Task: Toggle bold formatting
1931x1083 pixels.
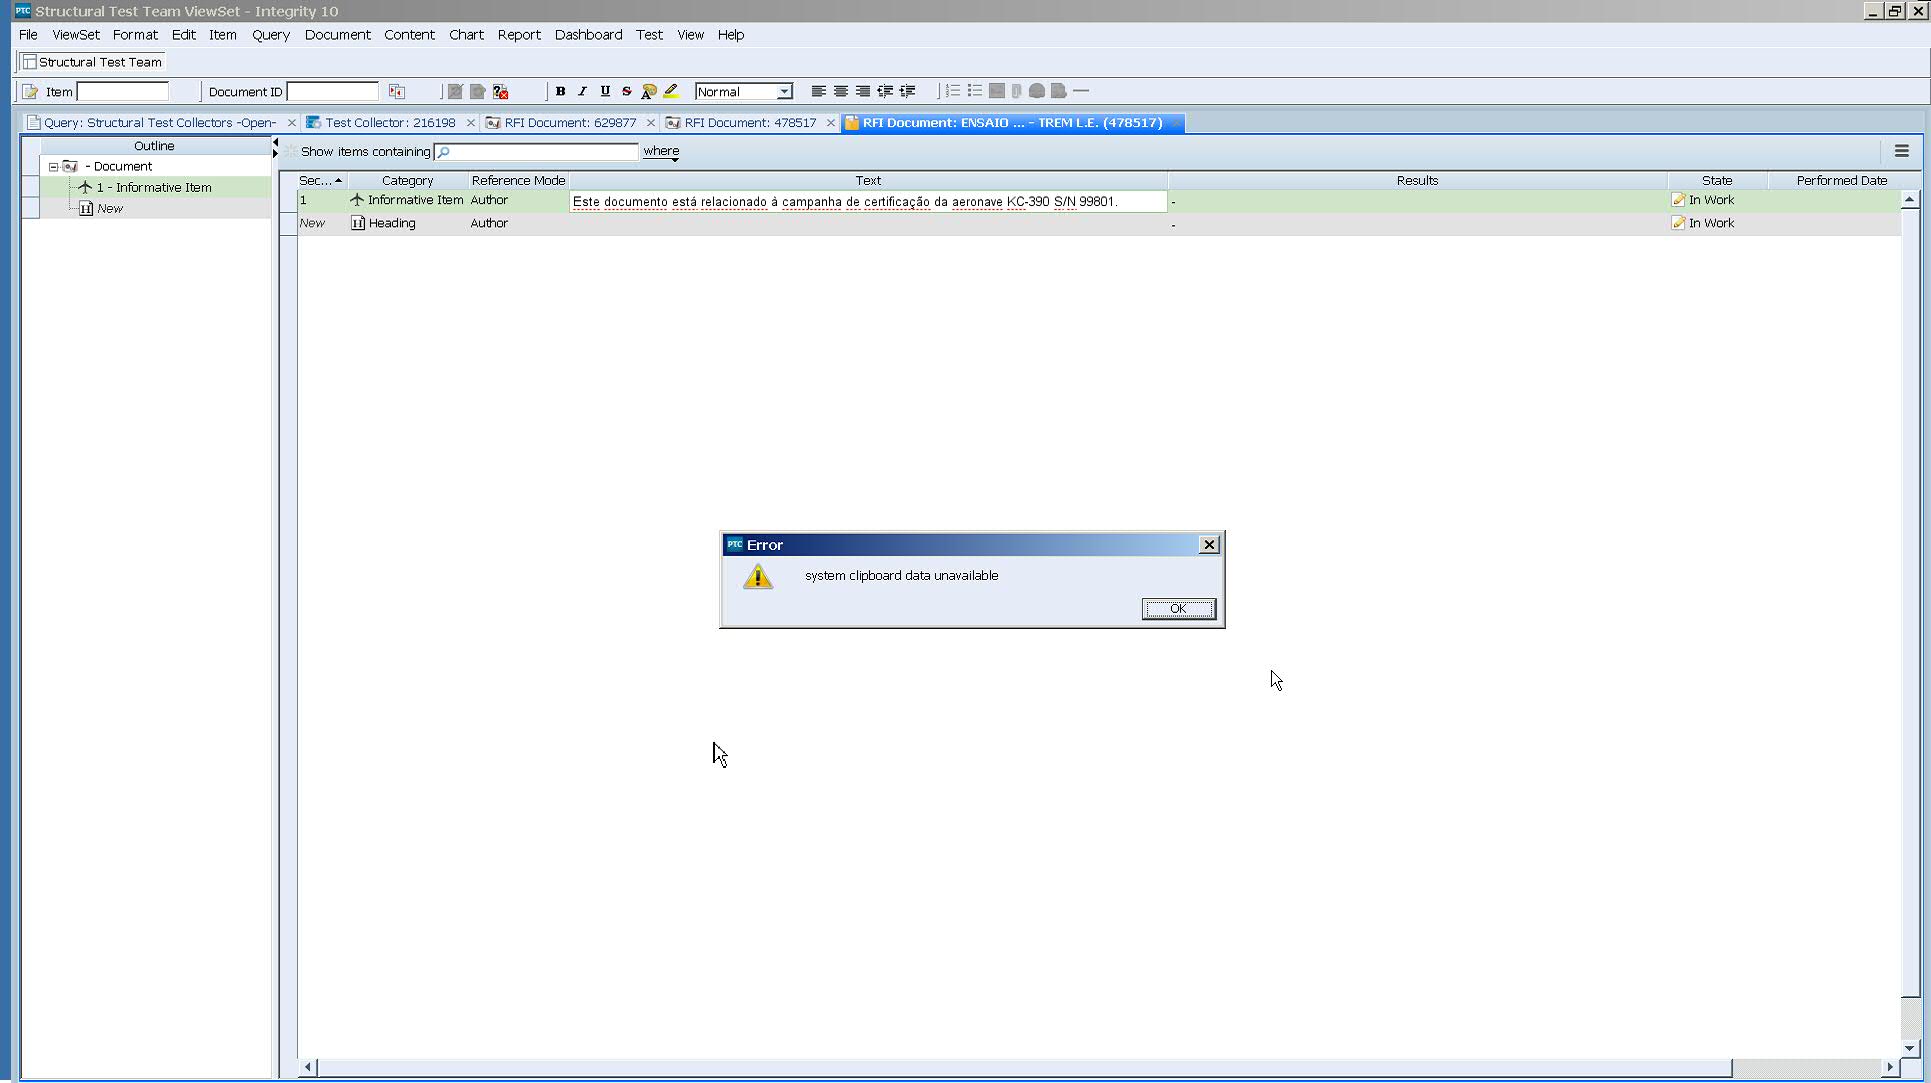Action: (560, 91)
